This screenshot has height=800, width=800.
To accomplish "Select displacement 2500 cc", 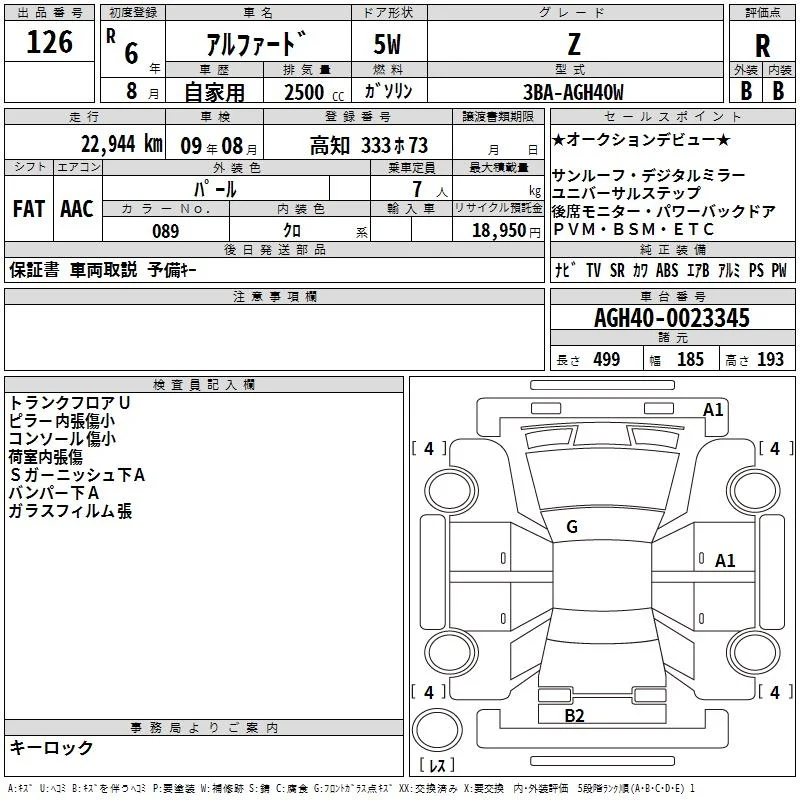I will (x=314, y=92).
